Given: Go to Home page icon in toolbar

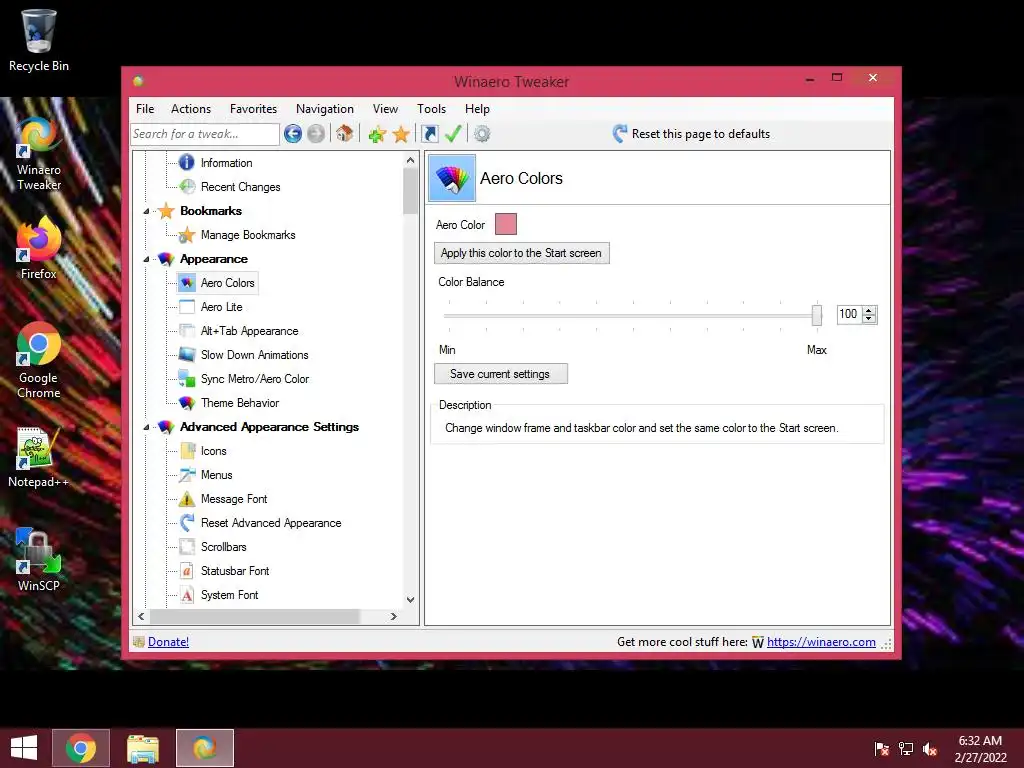Looking at the screenshot, I should pos(345,134).
